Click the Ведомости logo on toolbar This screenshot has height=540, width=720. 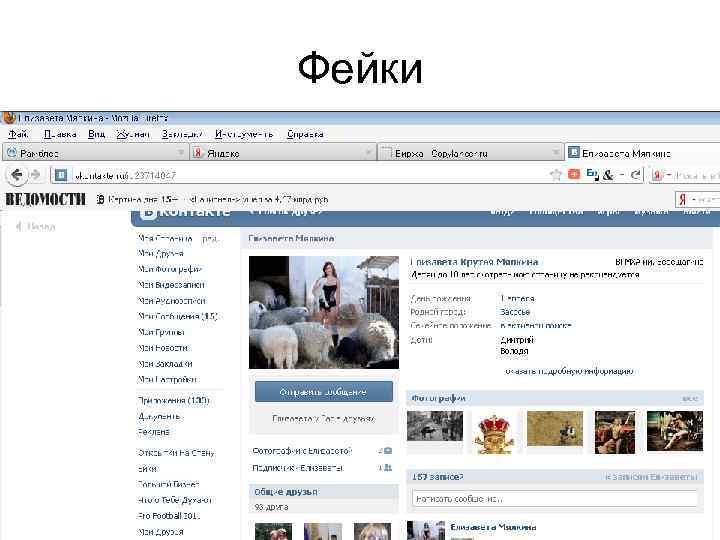click(45, 199)
